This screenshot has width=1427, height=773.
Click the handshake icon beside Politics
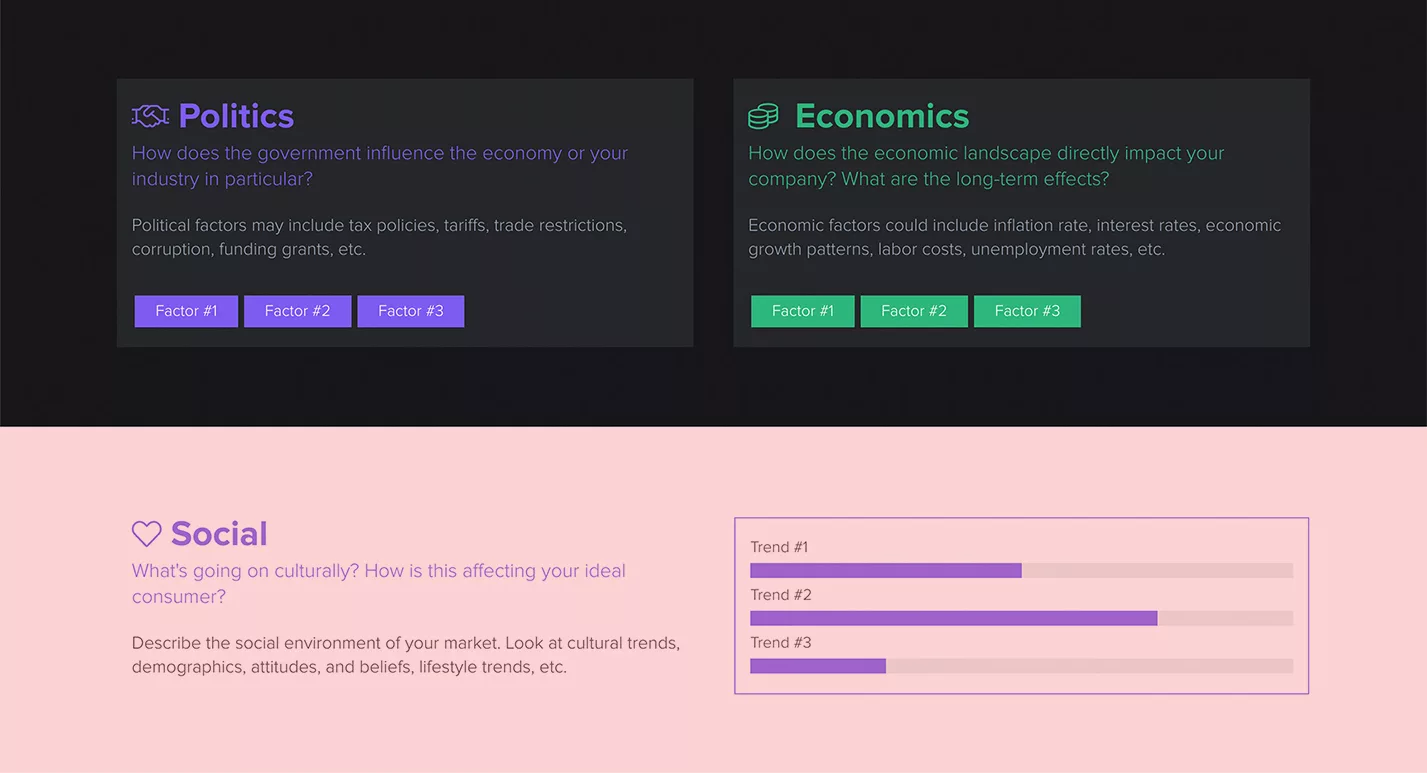(150, 115)
